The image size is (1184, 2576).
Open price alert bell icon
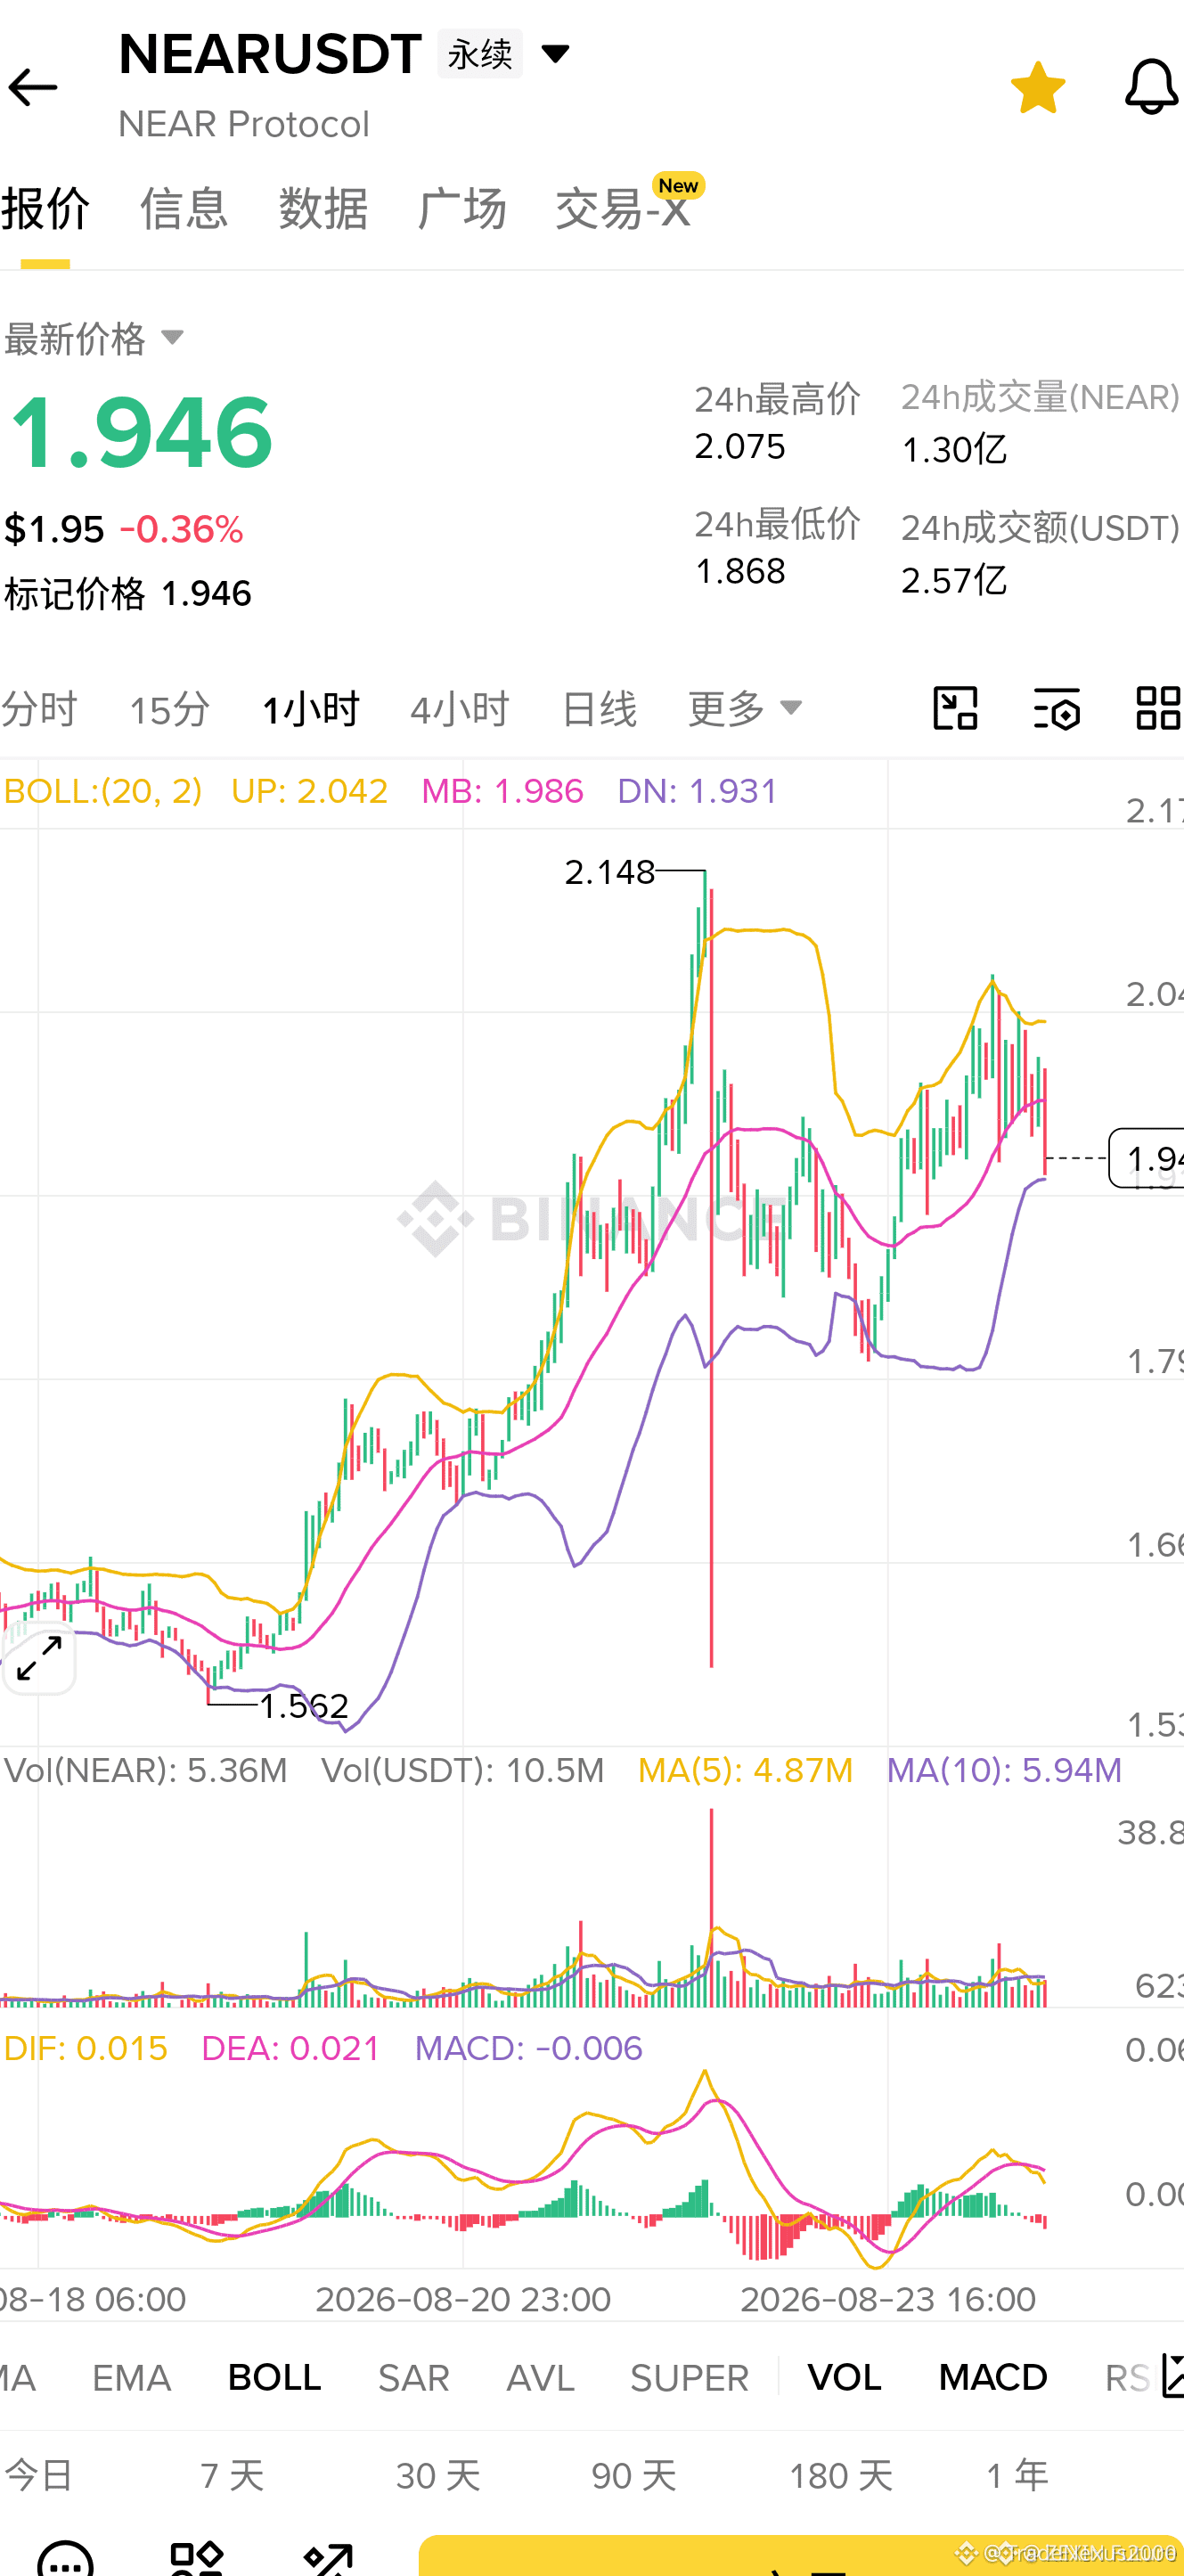[1151, 87]
